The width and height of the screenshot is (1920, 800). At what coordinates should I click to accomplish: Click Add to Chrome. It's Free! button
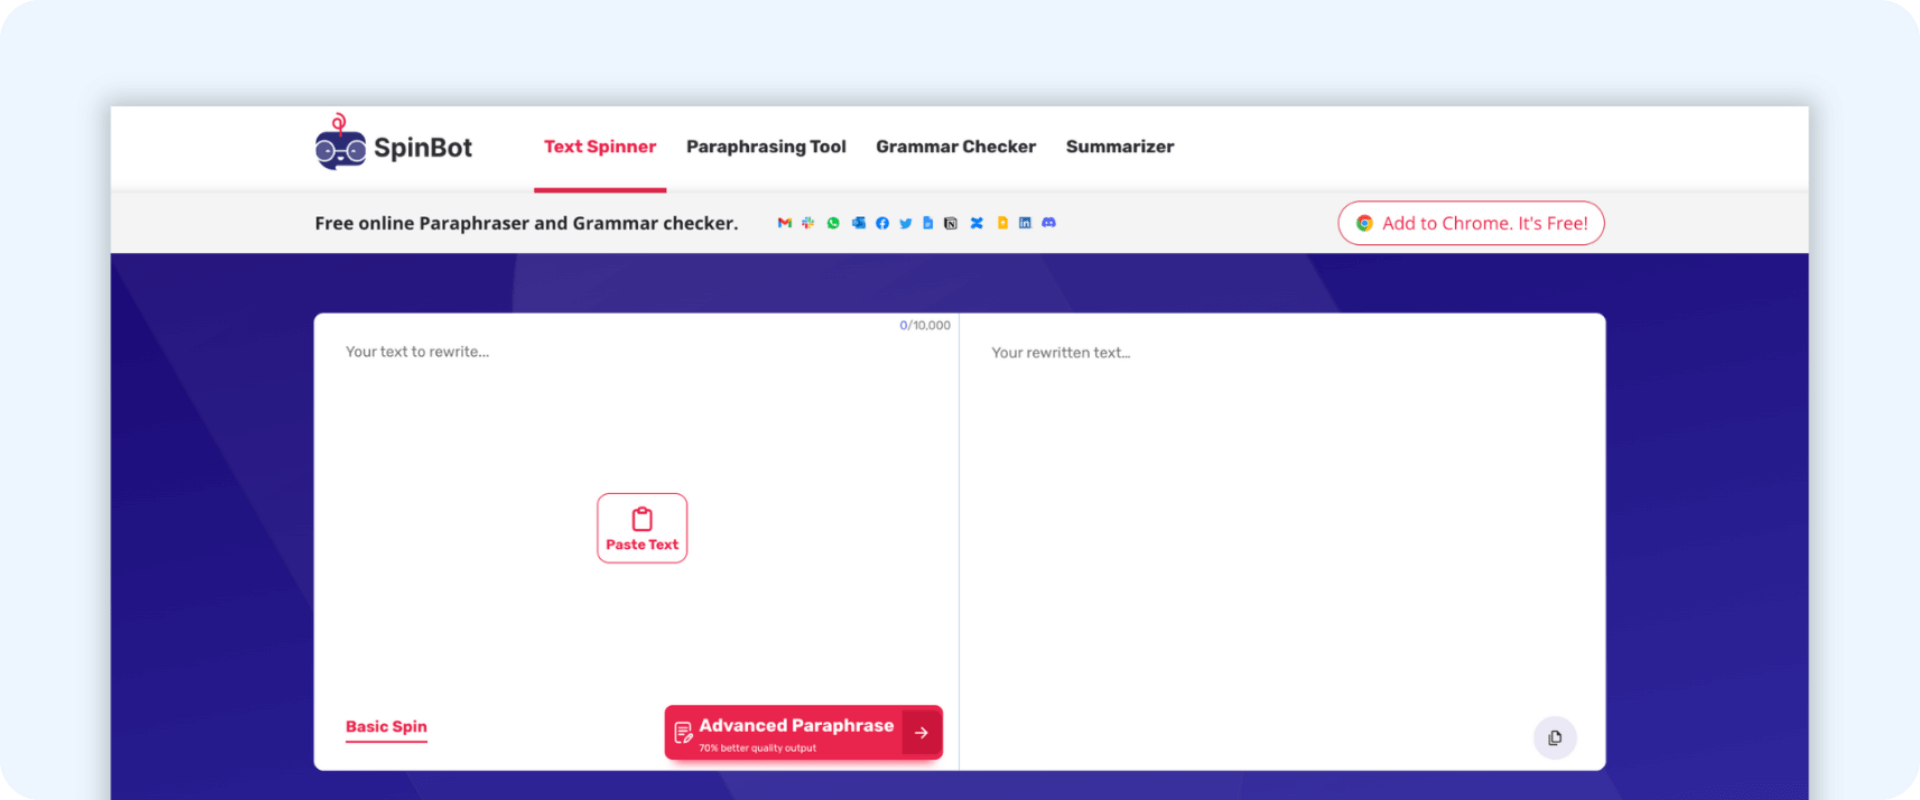click(1471, 223)
